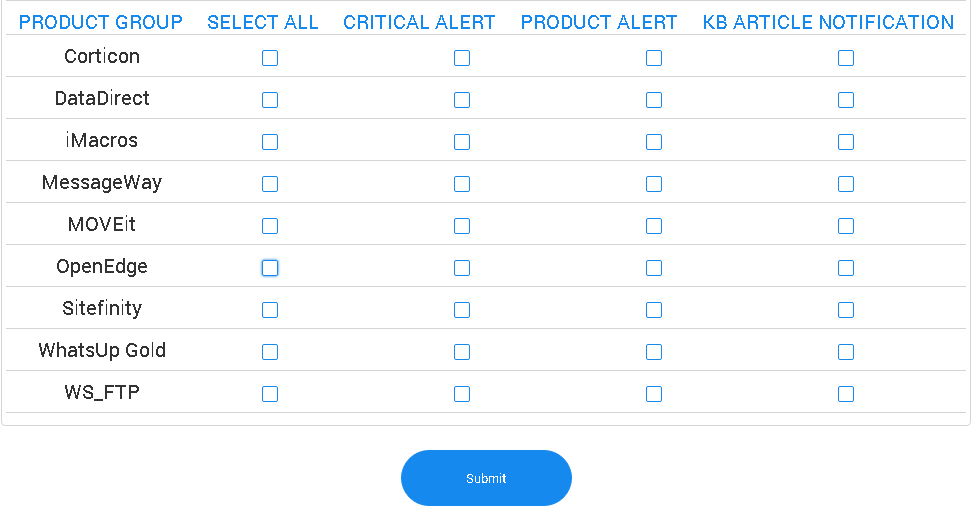The height and width of the screenshot is (514, 971).
Task: Tick Product Alert for WhatsUp Gold
Action: coord(654,352)
